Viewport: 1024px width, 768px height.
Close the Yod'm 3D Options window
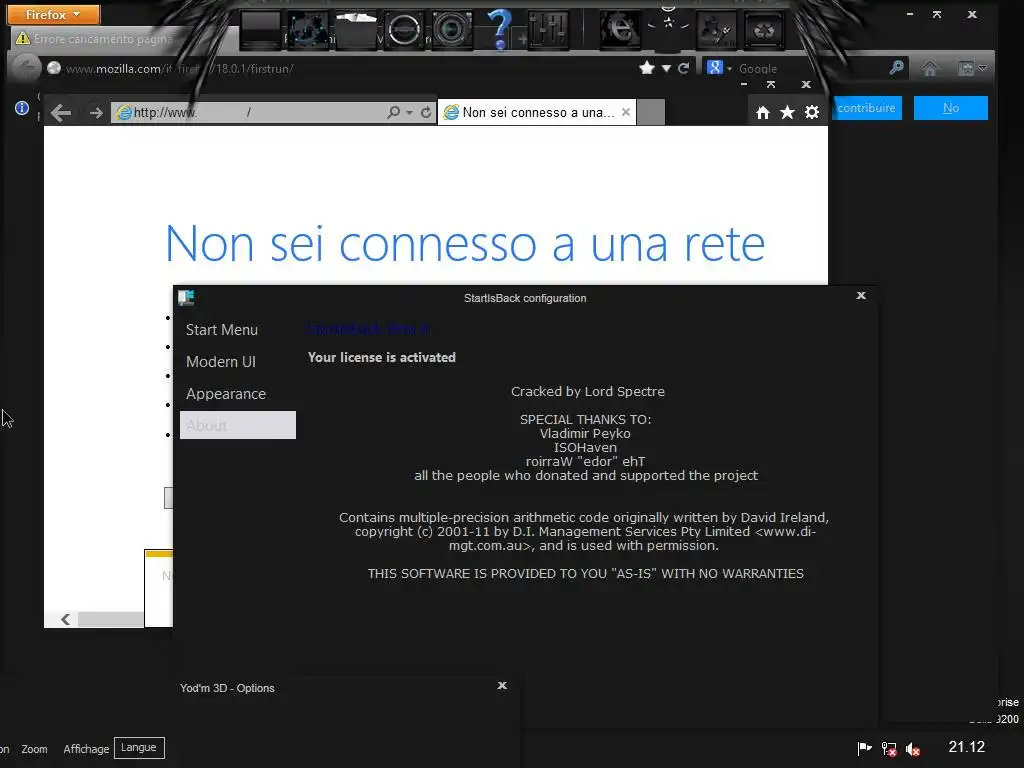(502, 686)
